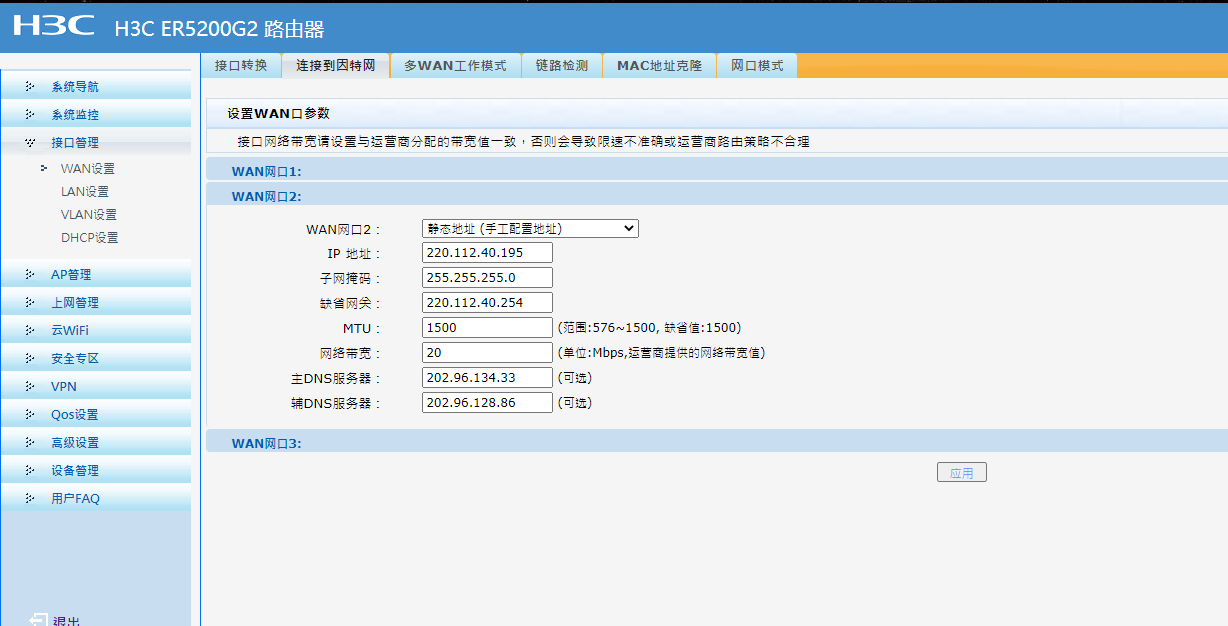The height and width of the screenshot is (626, 1228).
Task: Expand the 高级设置 menu
Action: click(x=96, y=443)
